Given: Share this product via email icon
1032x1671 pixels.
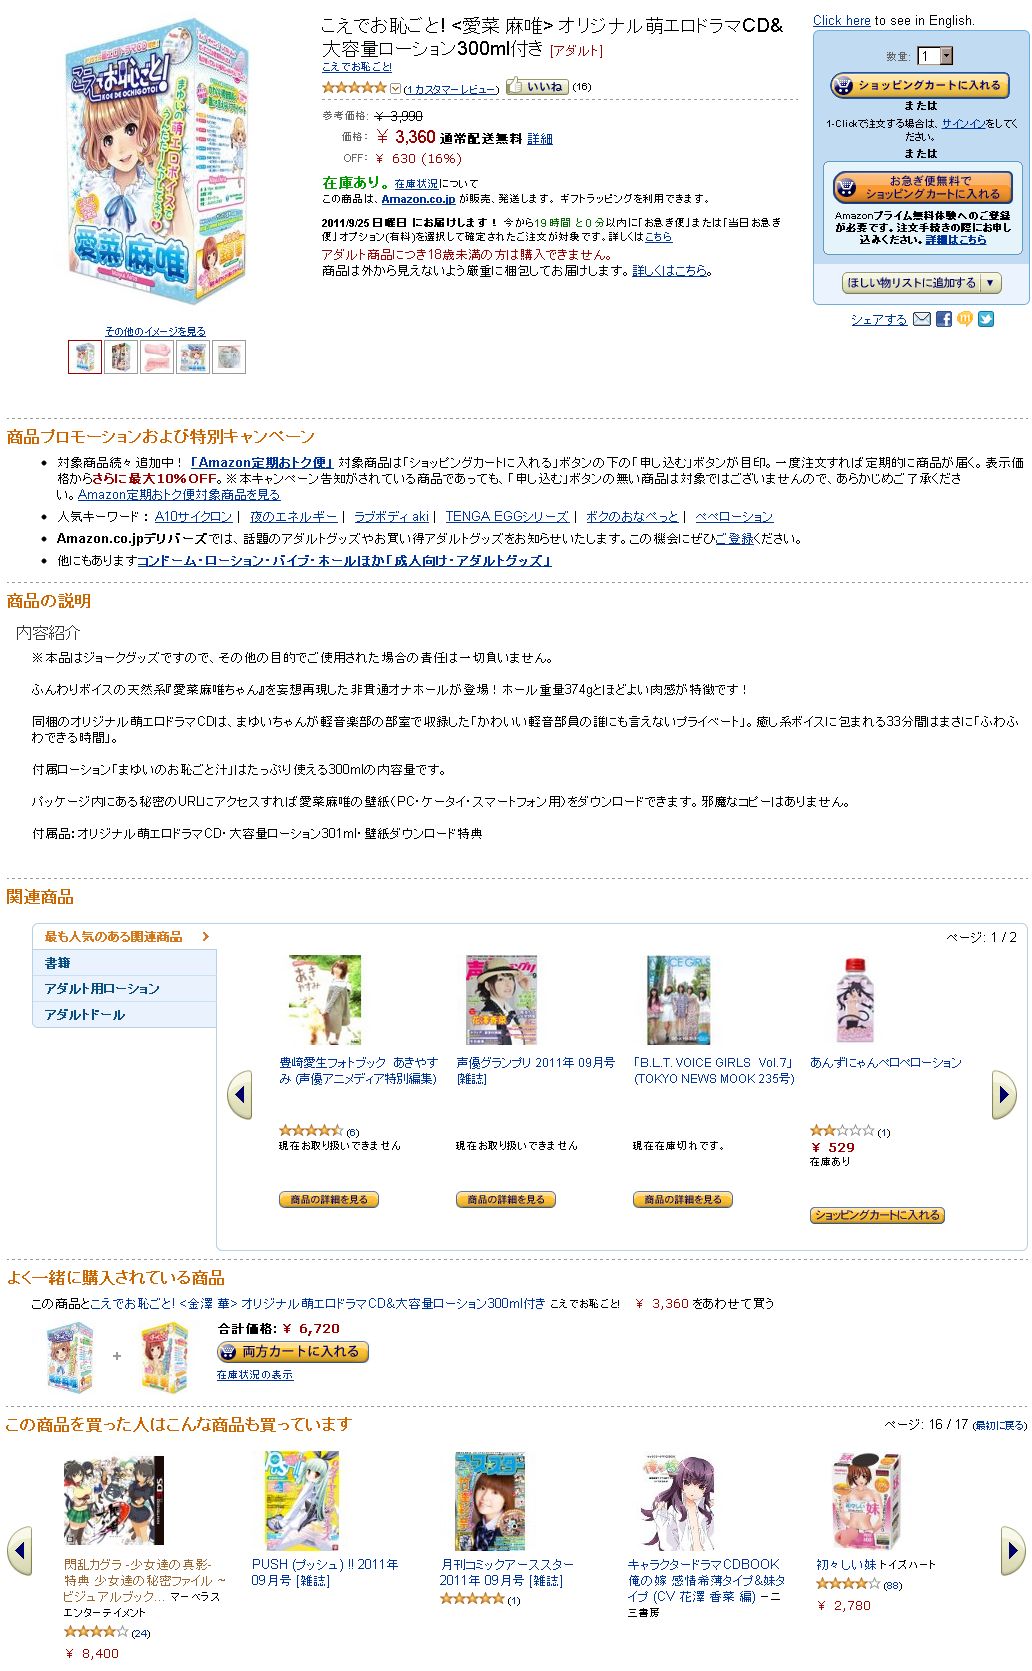Looking at the screenshot, I should click(922, 319).
